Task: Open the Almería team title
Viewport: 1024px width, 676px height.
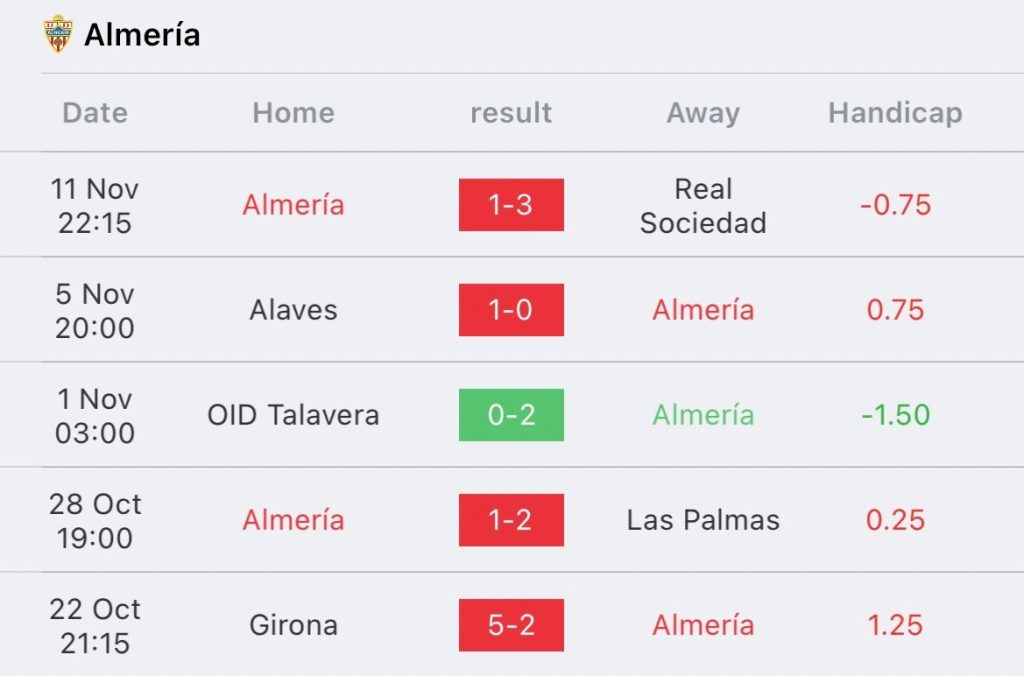Action: click(x=142, y=35)
